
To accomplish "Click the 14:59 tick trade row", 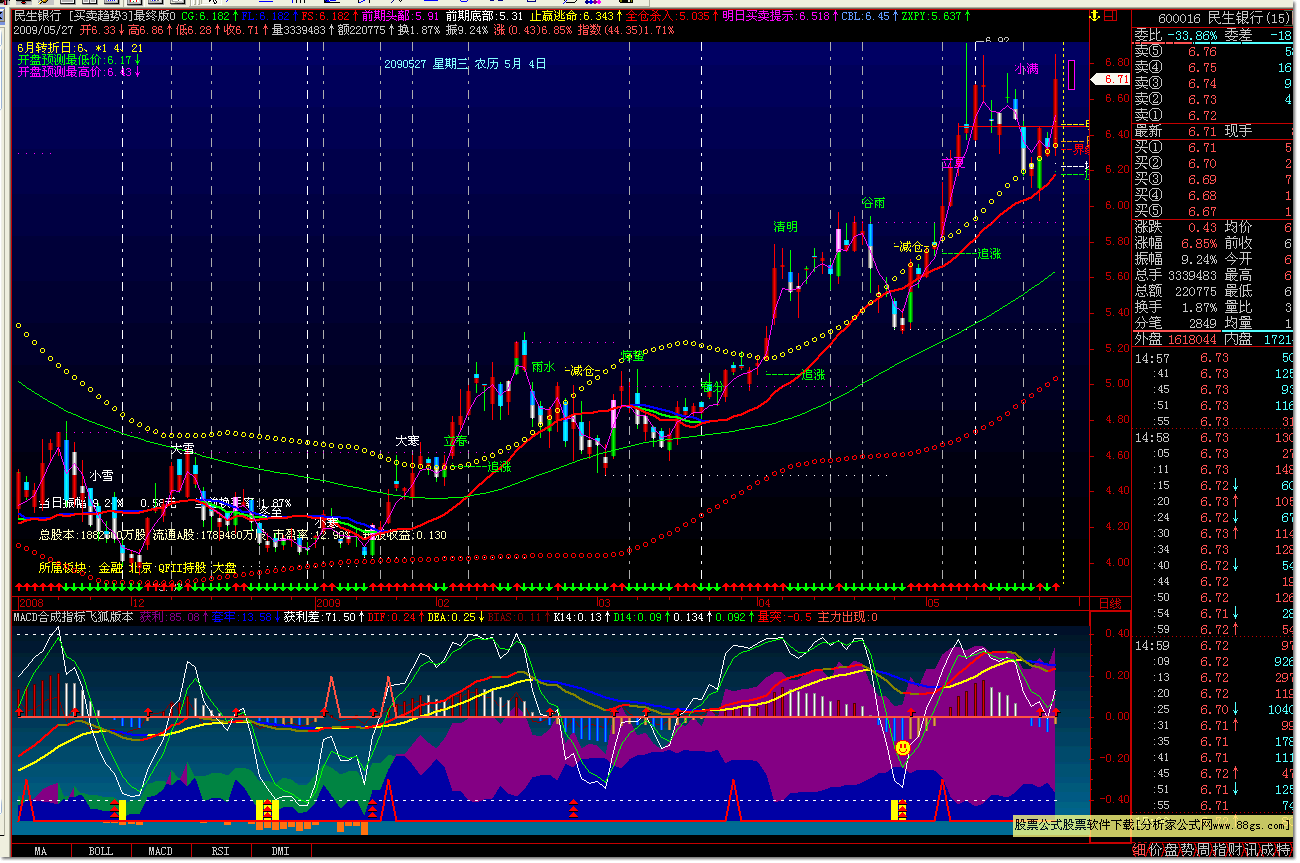I will click(x=1214, y=646).
